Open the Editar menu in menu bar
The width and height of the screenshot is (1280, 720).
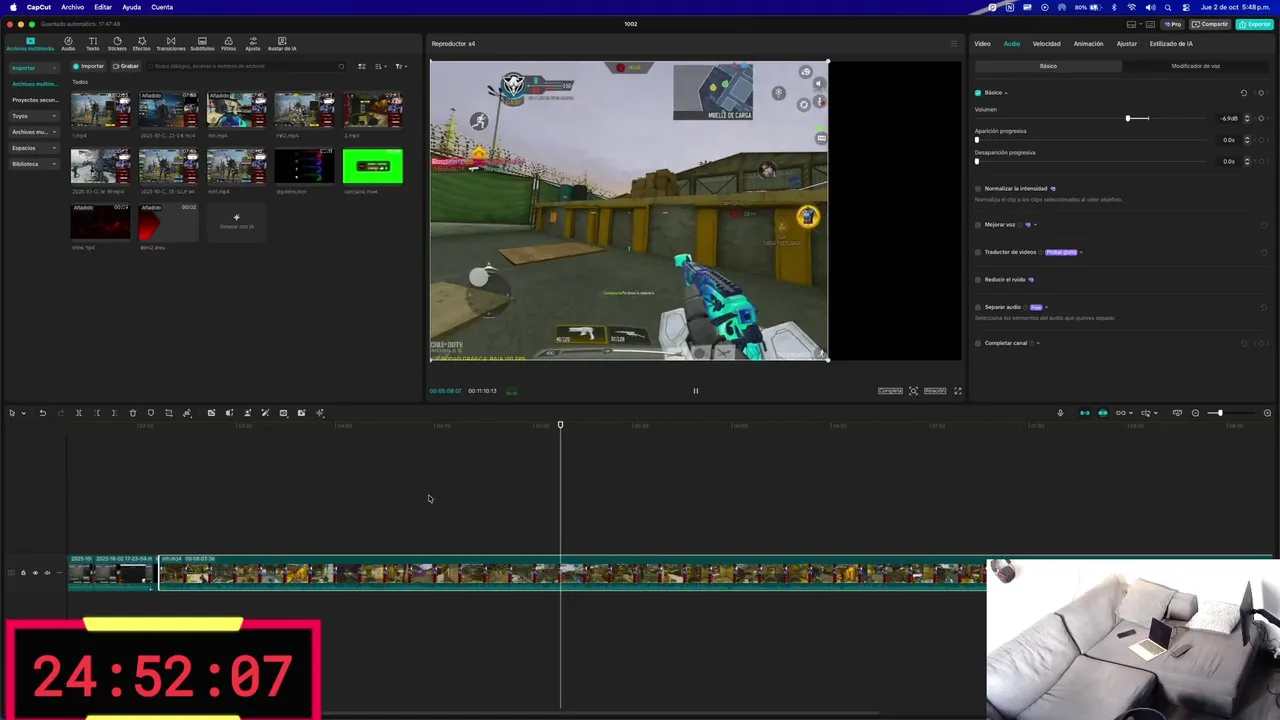103,7
